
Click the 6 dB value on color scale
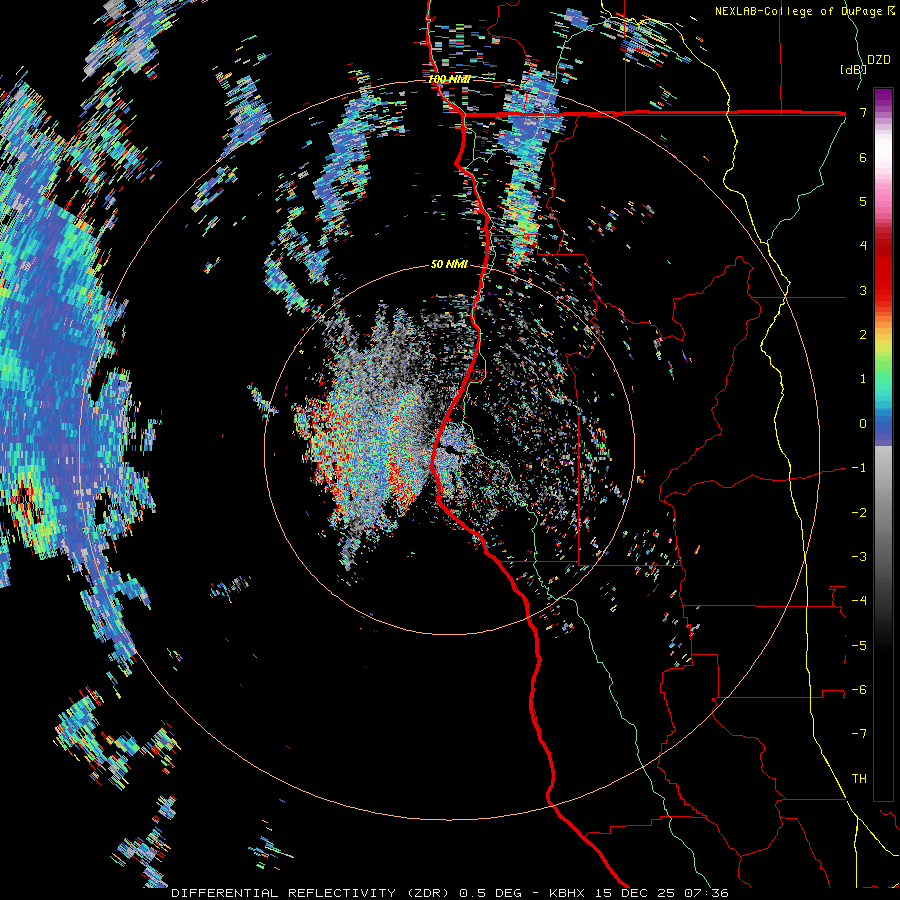pyautogui.click(x=863, y=157)
